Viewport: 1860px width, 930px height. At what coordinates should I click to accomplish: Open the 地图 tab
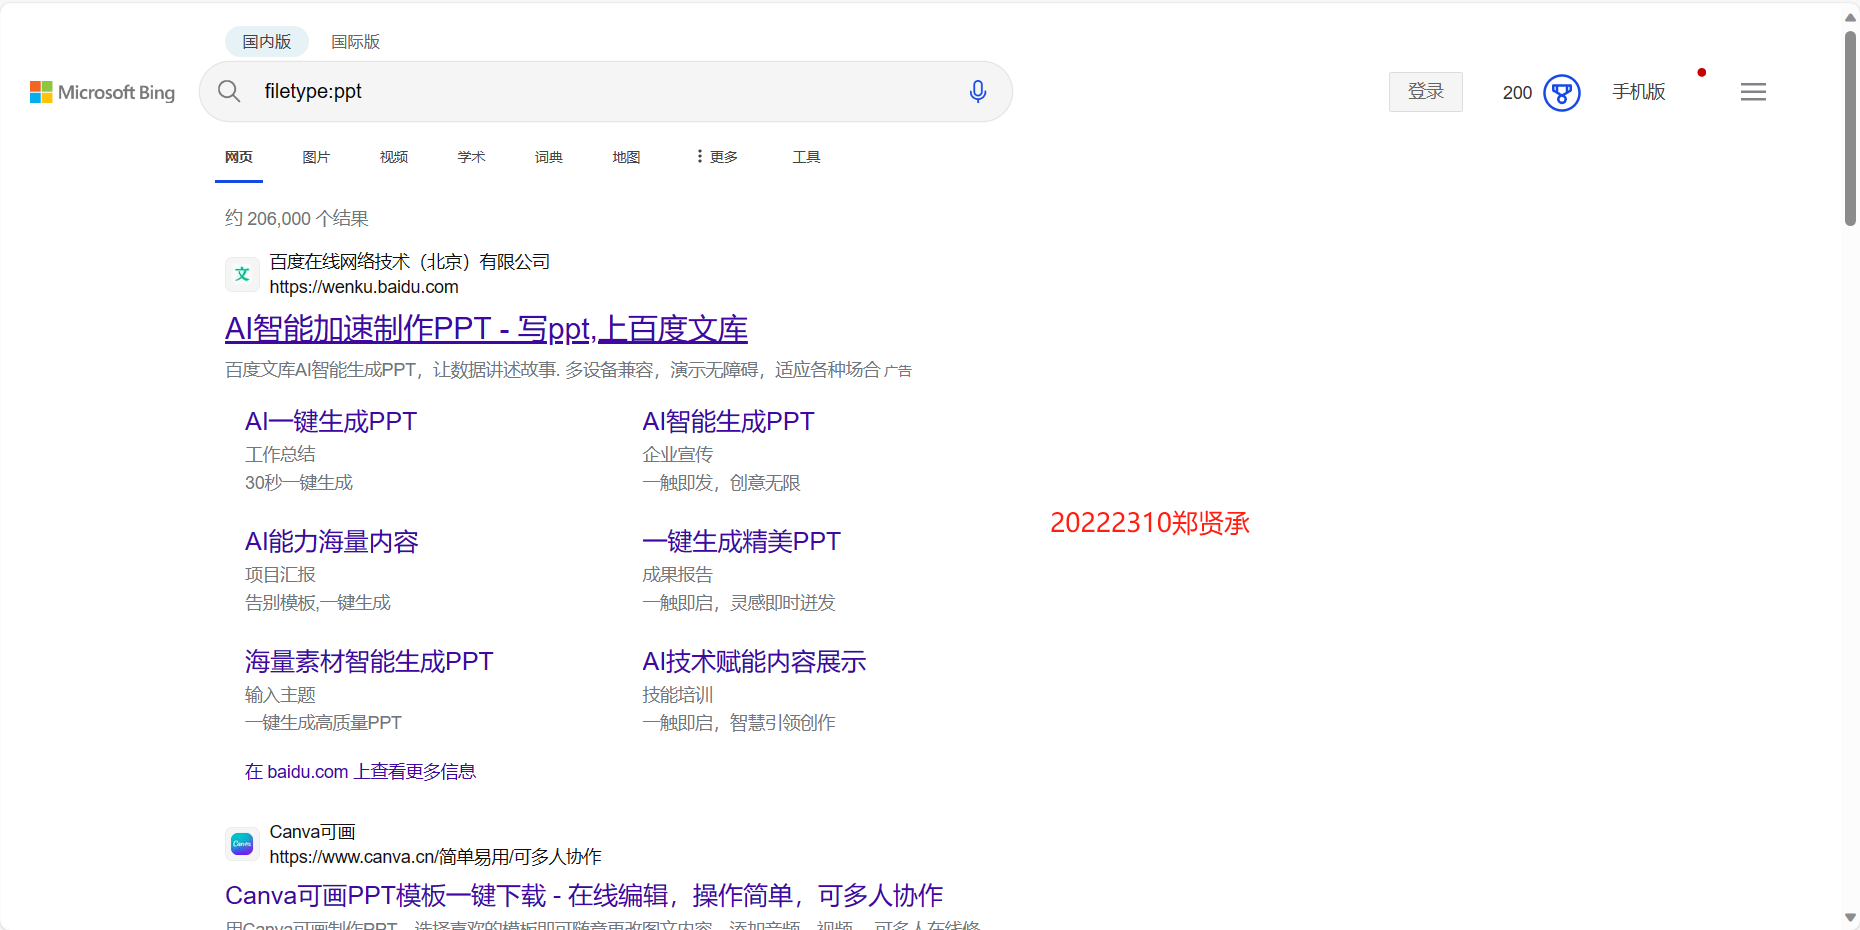626,157
